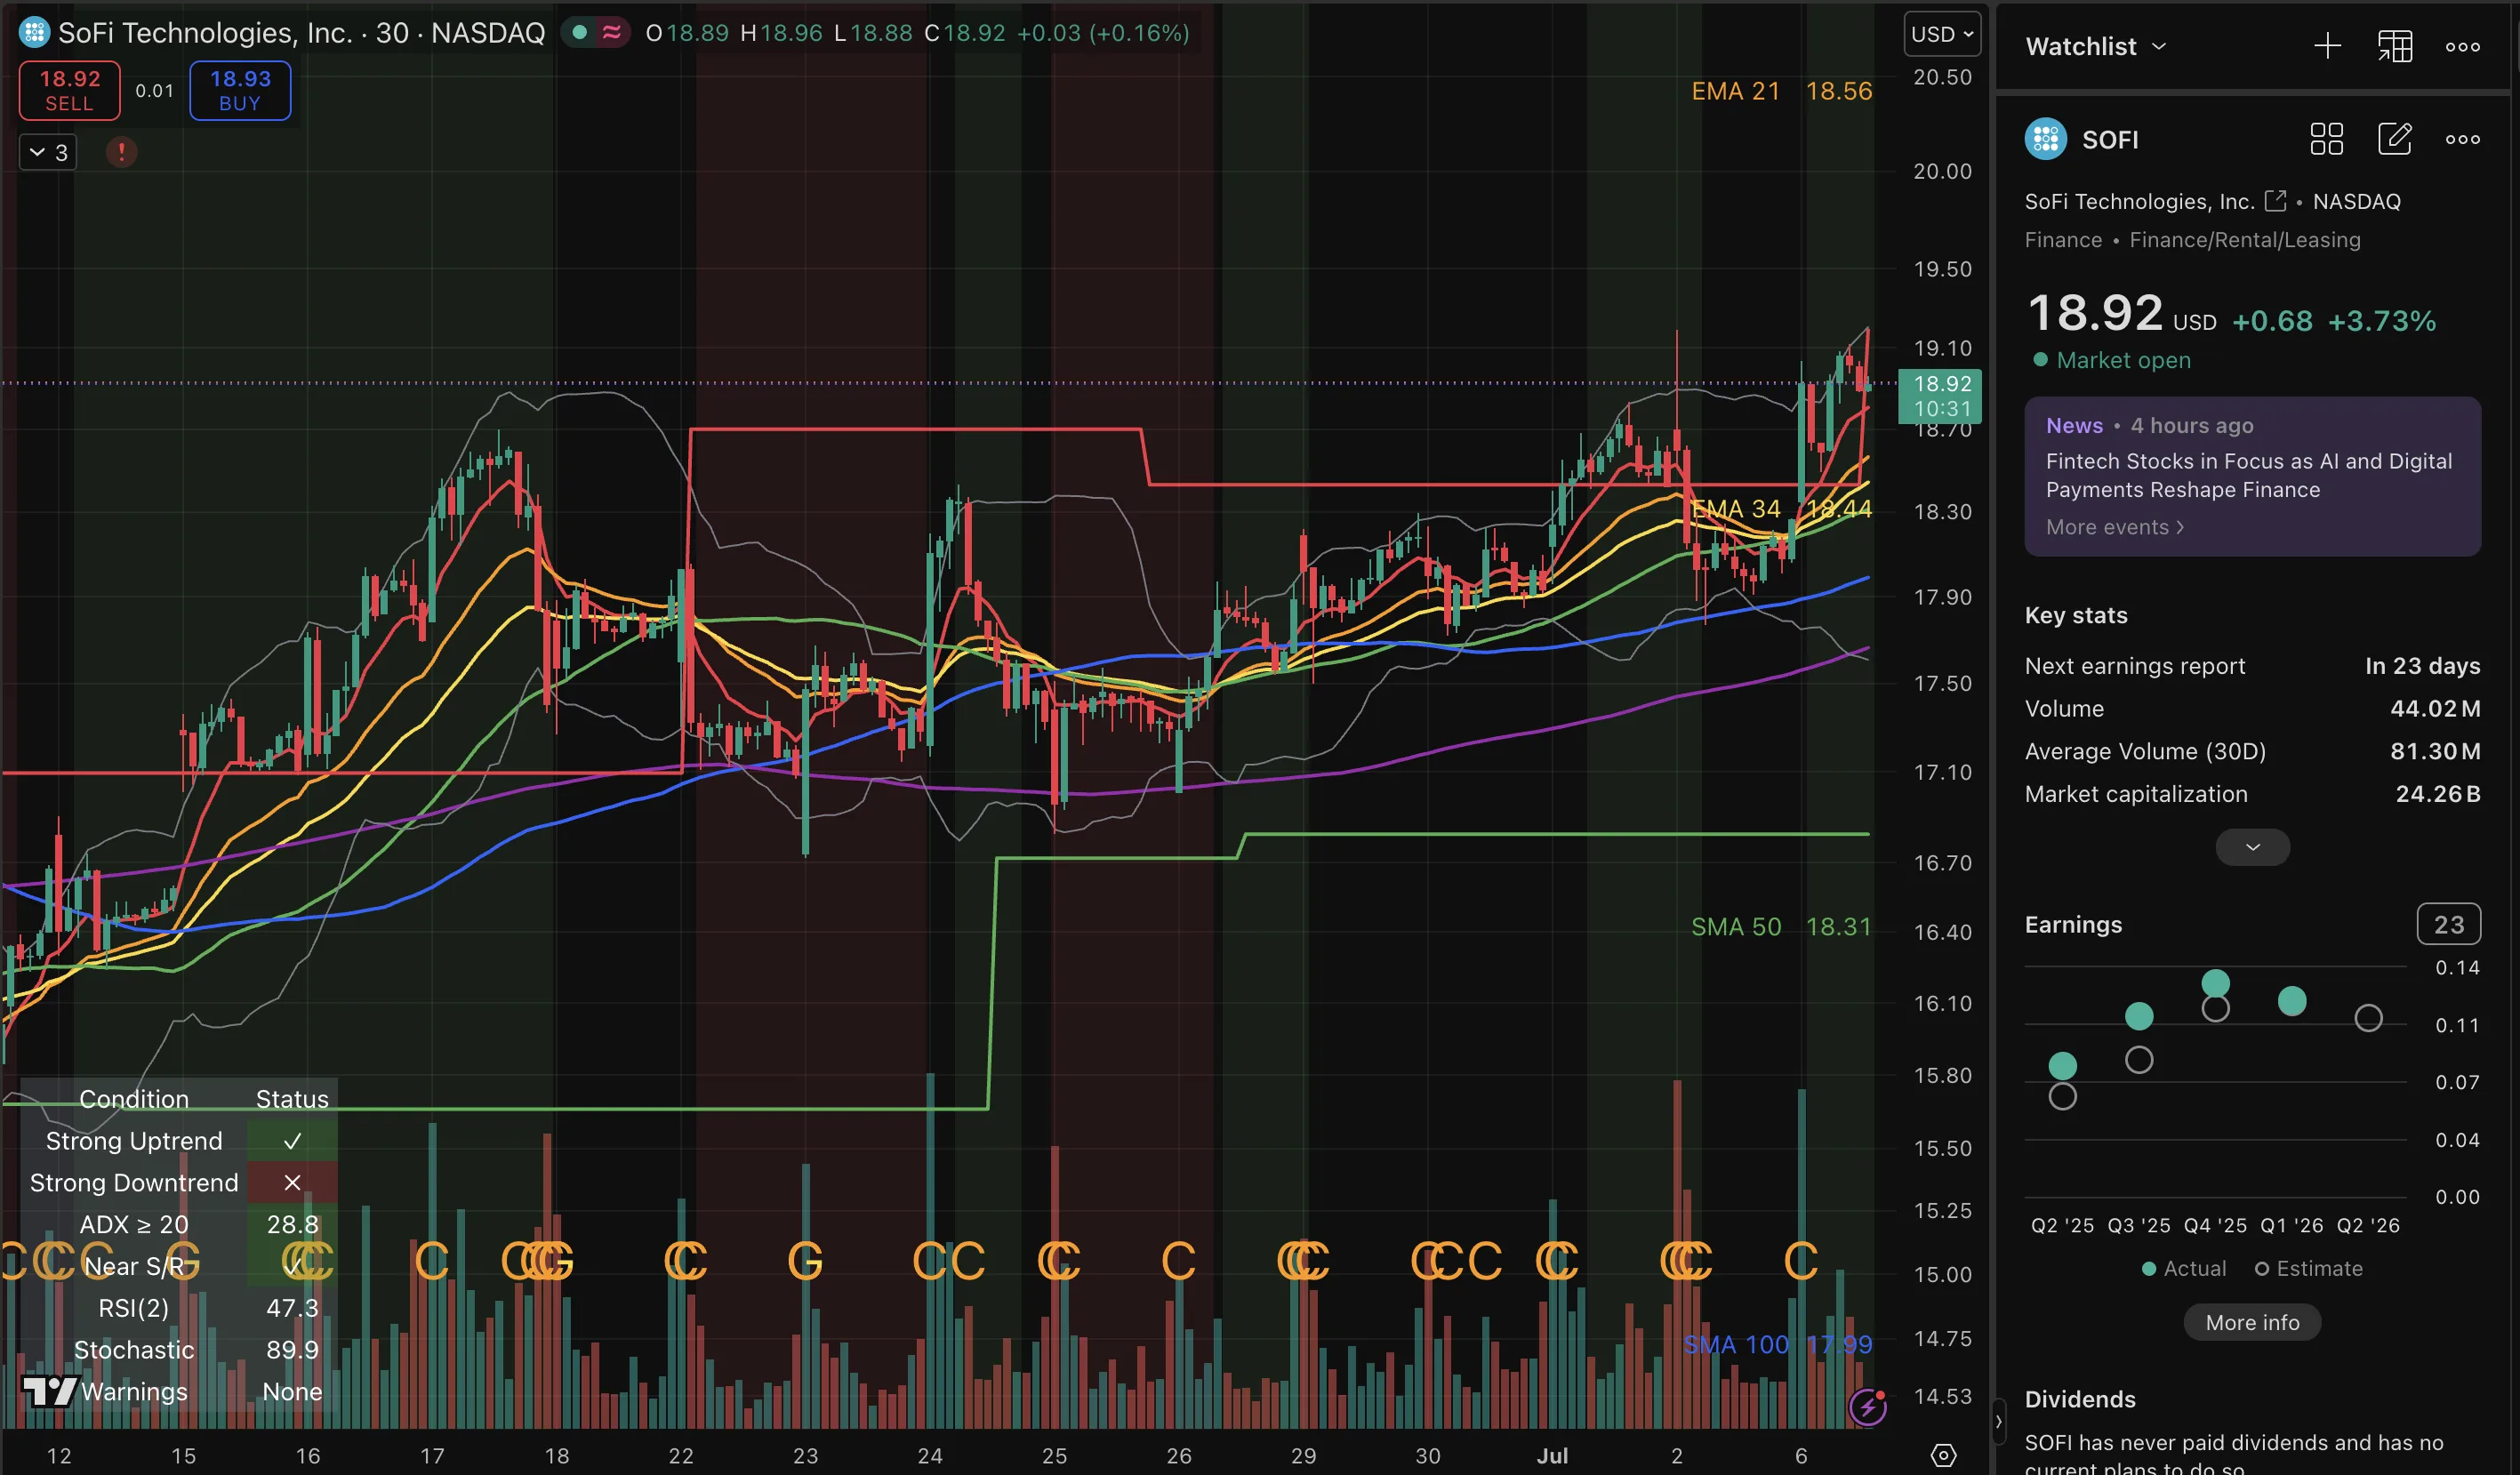Open the SOFI note edit icon
The height and width of the screenshot is (1475, 2520).
(x=2395, y=139)
